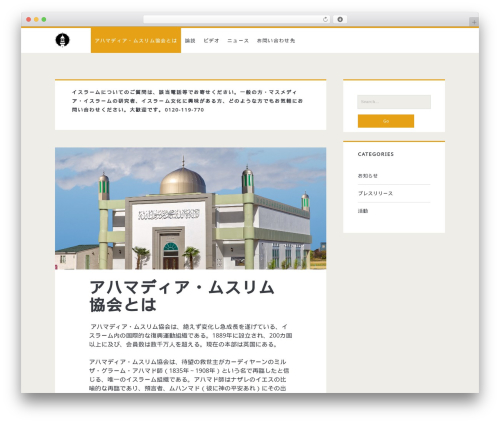Click the phone number 0120-119-770

tap(184, 110)
